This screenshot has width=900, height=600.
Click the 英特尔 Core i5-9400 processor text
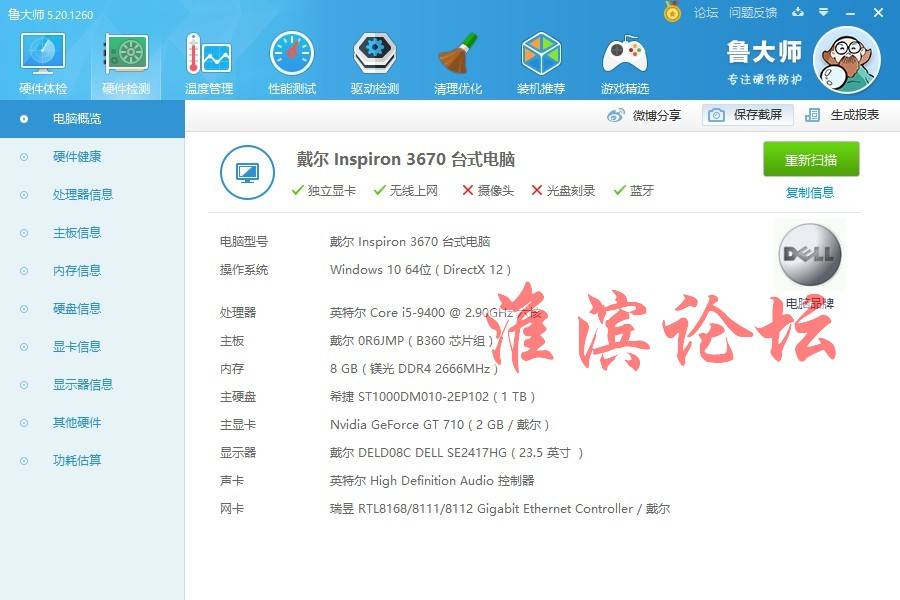pyautogui.click(x=435, y=313)
